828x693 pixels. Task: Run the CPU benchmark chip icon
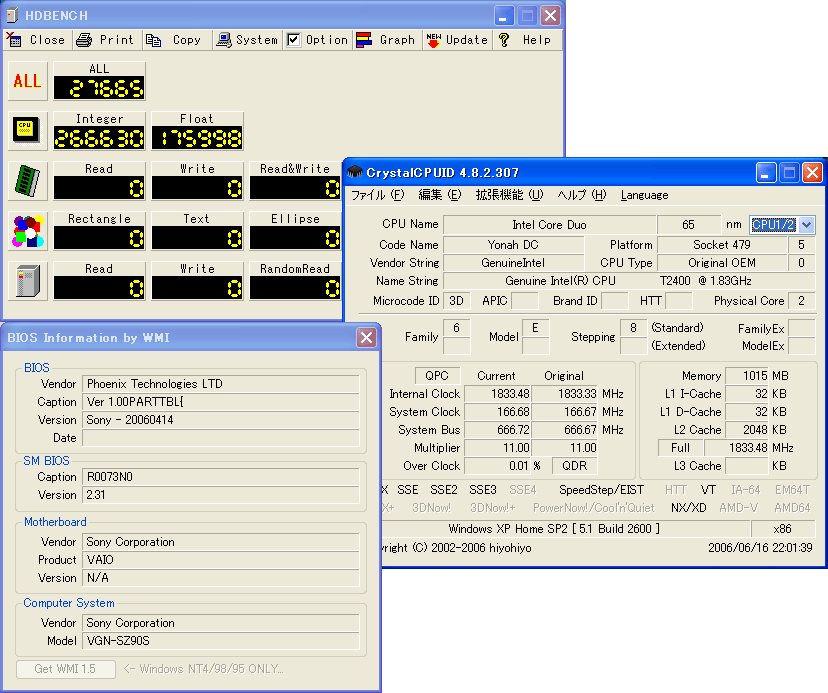[27, 130]
